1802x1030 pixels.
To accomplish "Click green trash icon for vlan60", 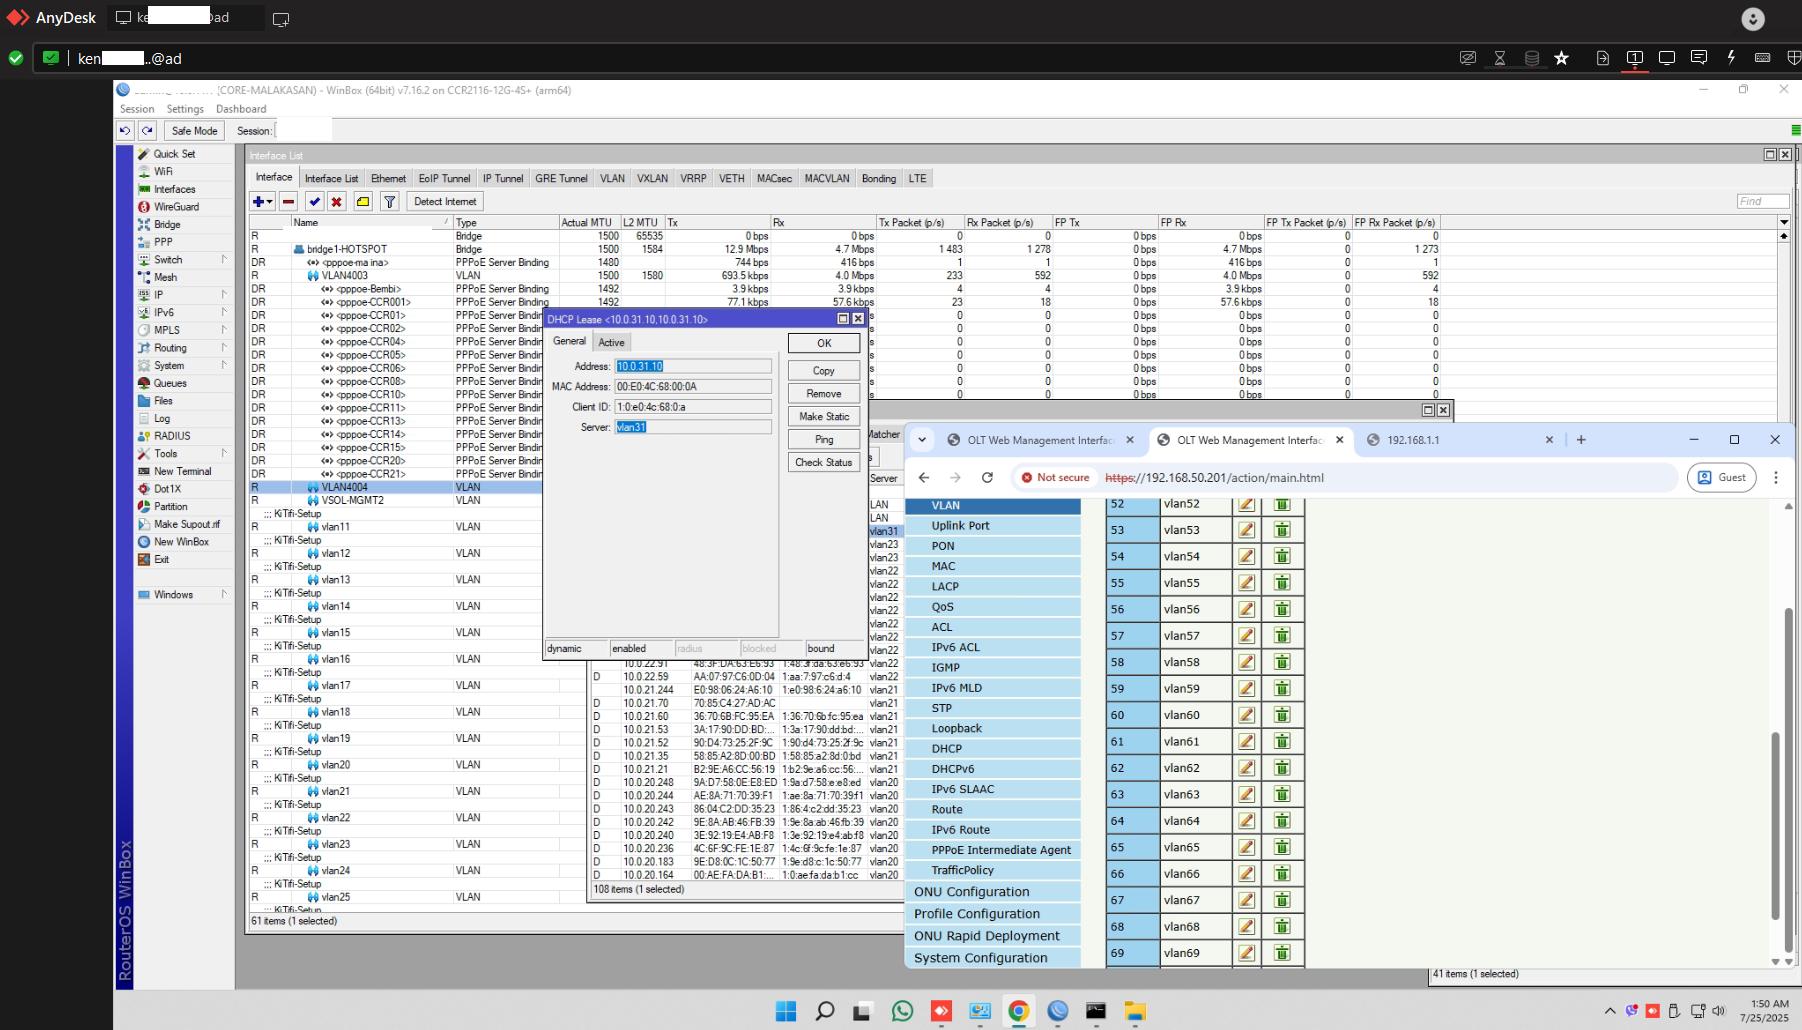I will point(1282,715).
